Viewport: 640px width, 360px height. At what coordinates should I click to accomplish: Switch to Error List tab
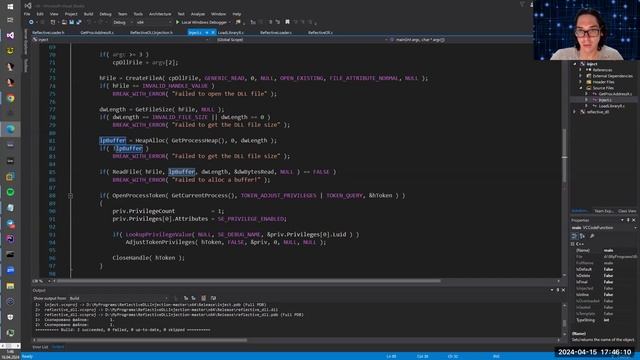click(x=40, y=347)
